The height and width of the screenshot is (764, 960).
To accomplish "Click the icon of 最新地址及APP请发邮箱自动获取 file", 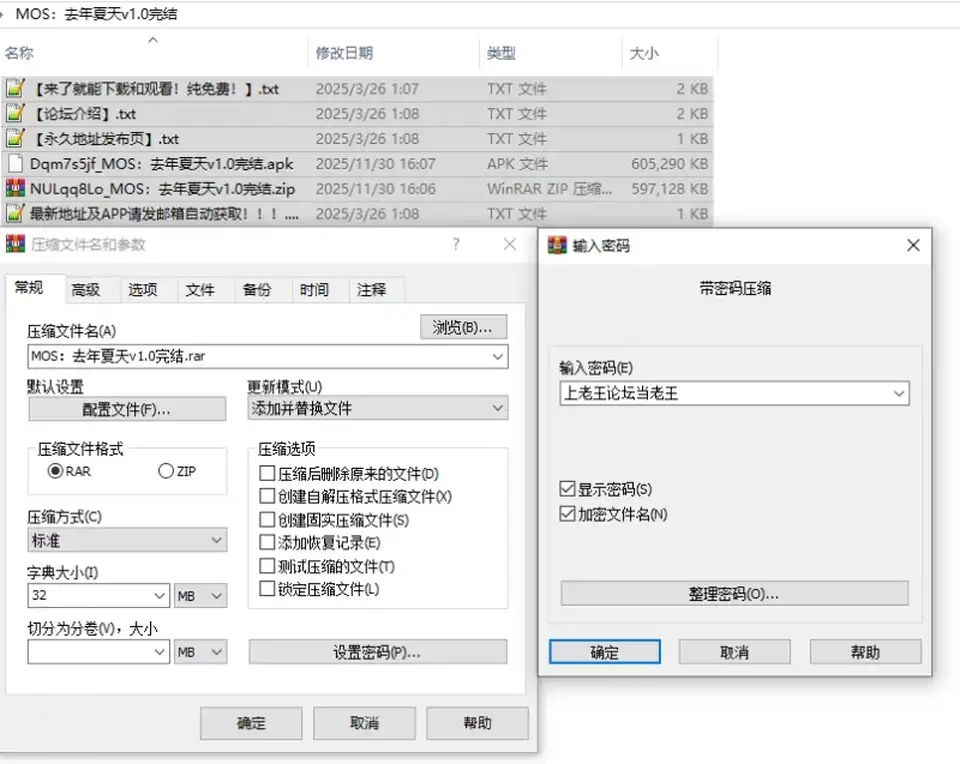I will click(x=15, y=213).
